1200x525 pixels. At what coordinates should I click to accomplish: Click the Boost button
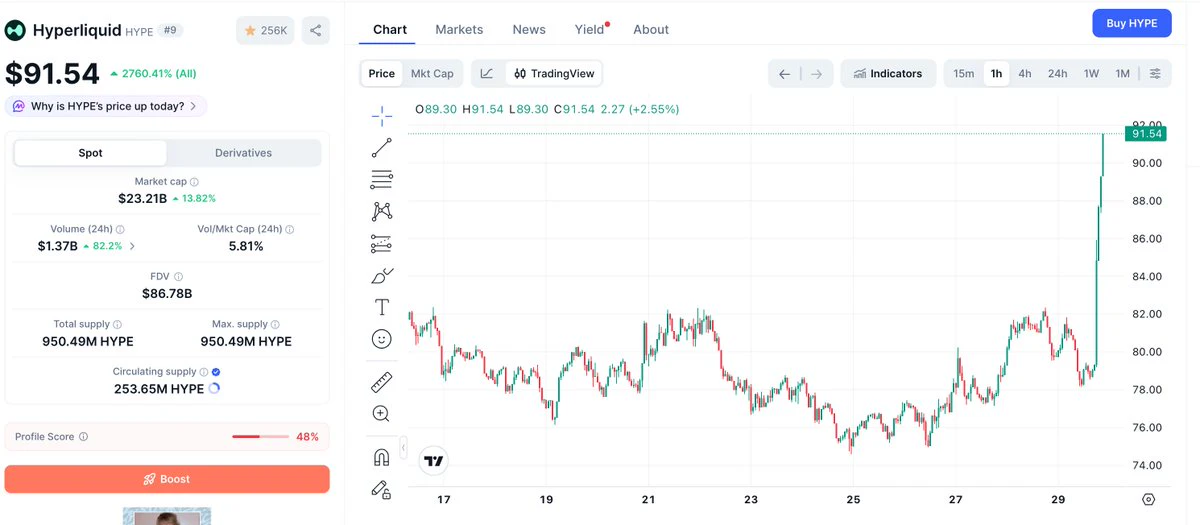pyautogui.click(x=167, y=479)
